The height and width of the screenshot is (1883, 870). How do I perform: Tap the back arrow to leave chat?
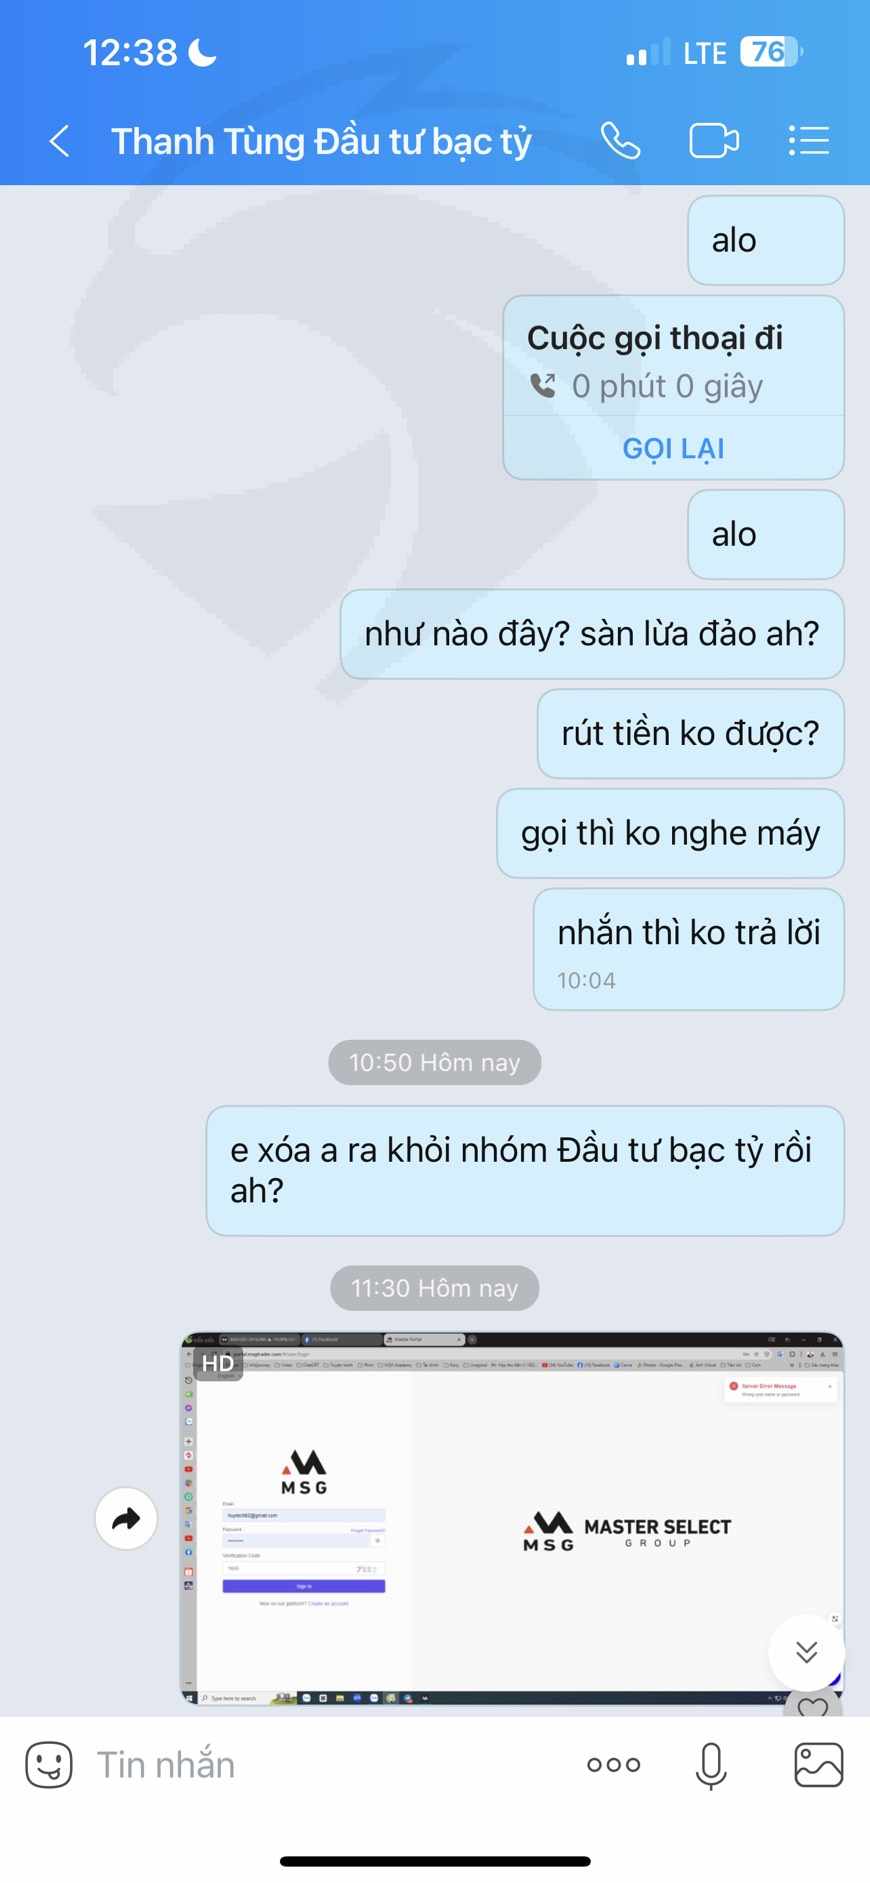60,141
